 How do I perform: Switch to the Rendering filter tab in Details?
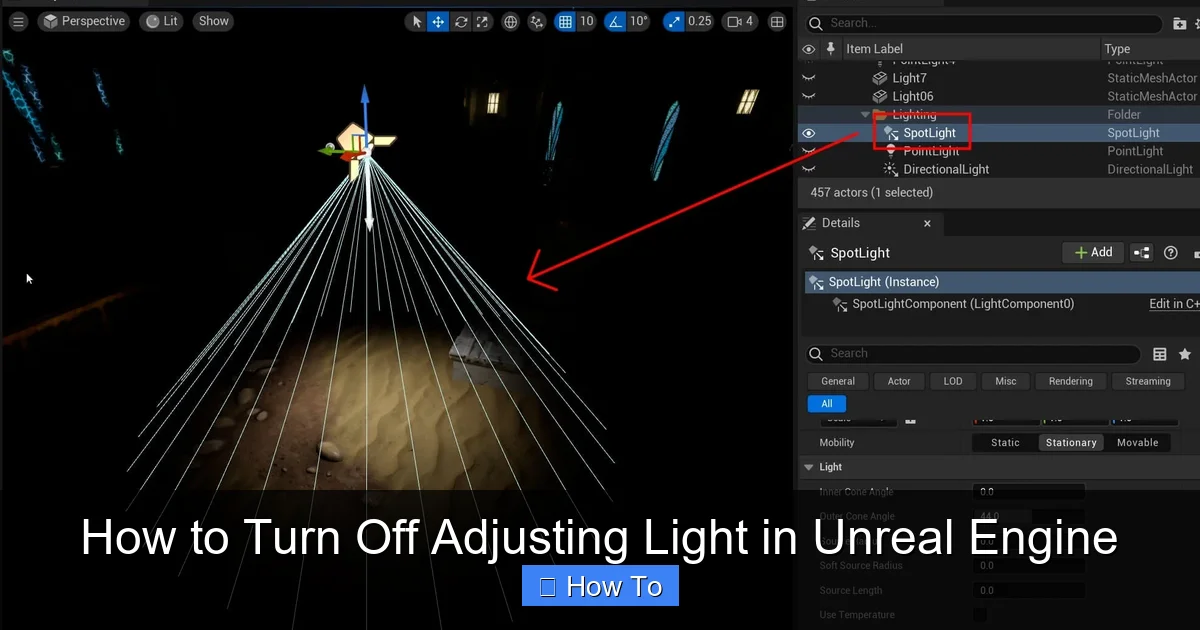(x=1070, y=381)
